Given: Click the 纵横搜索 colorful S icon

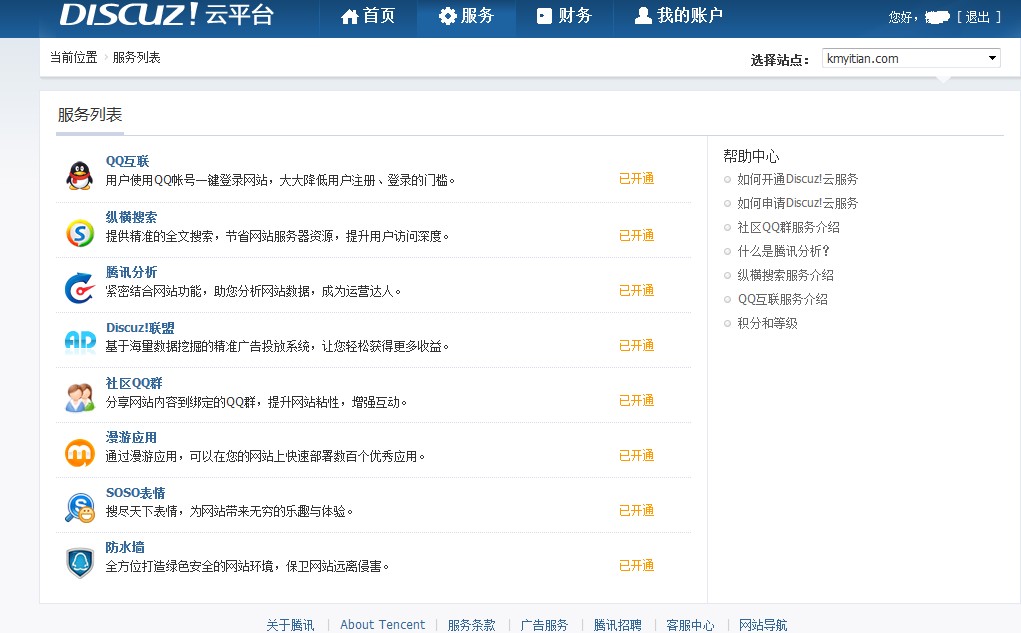Looking at the screenshot, I should [x=80, y=233].
